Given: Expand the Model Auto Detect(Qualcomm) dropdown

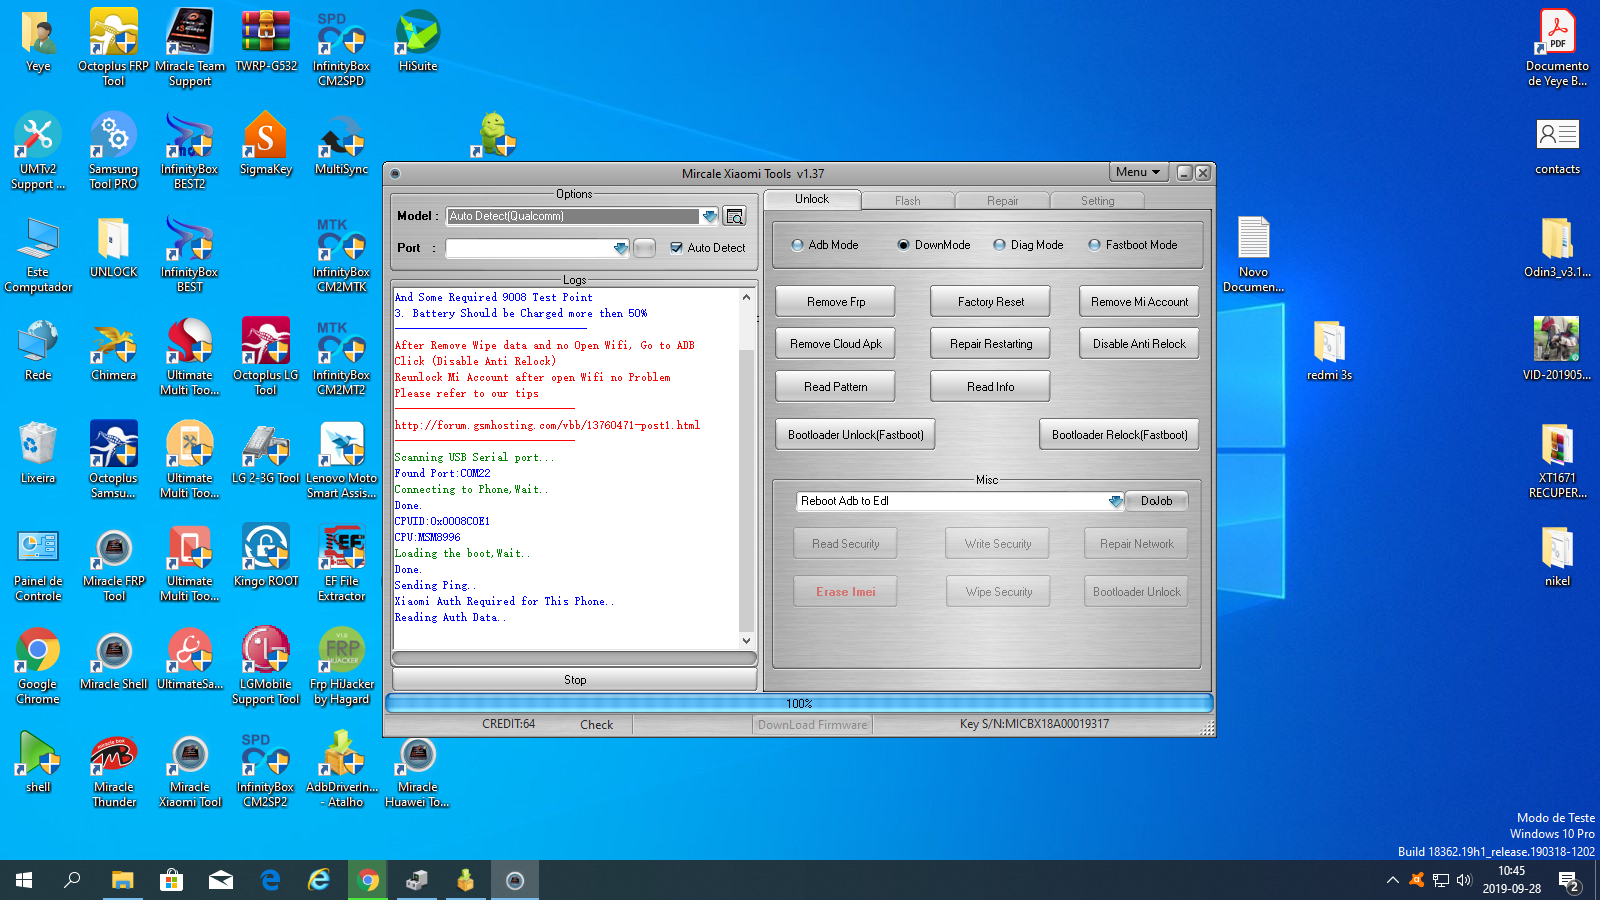Looking at the screenshot, I should tap(709, 216).
